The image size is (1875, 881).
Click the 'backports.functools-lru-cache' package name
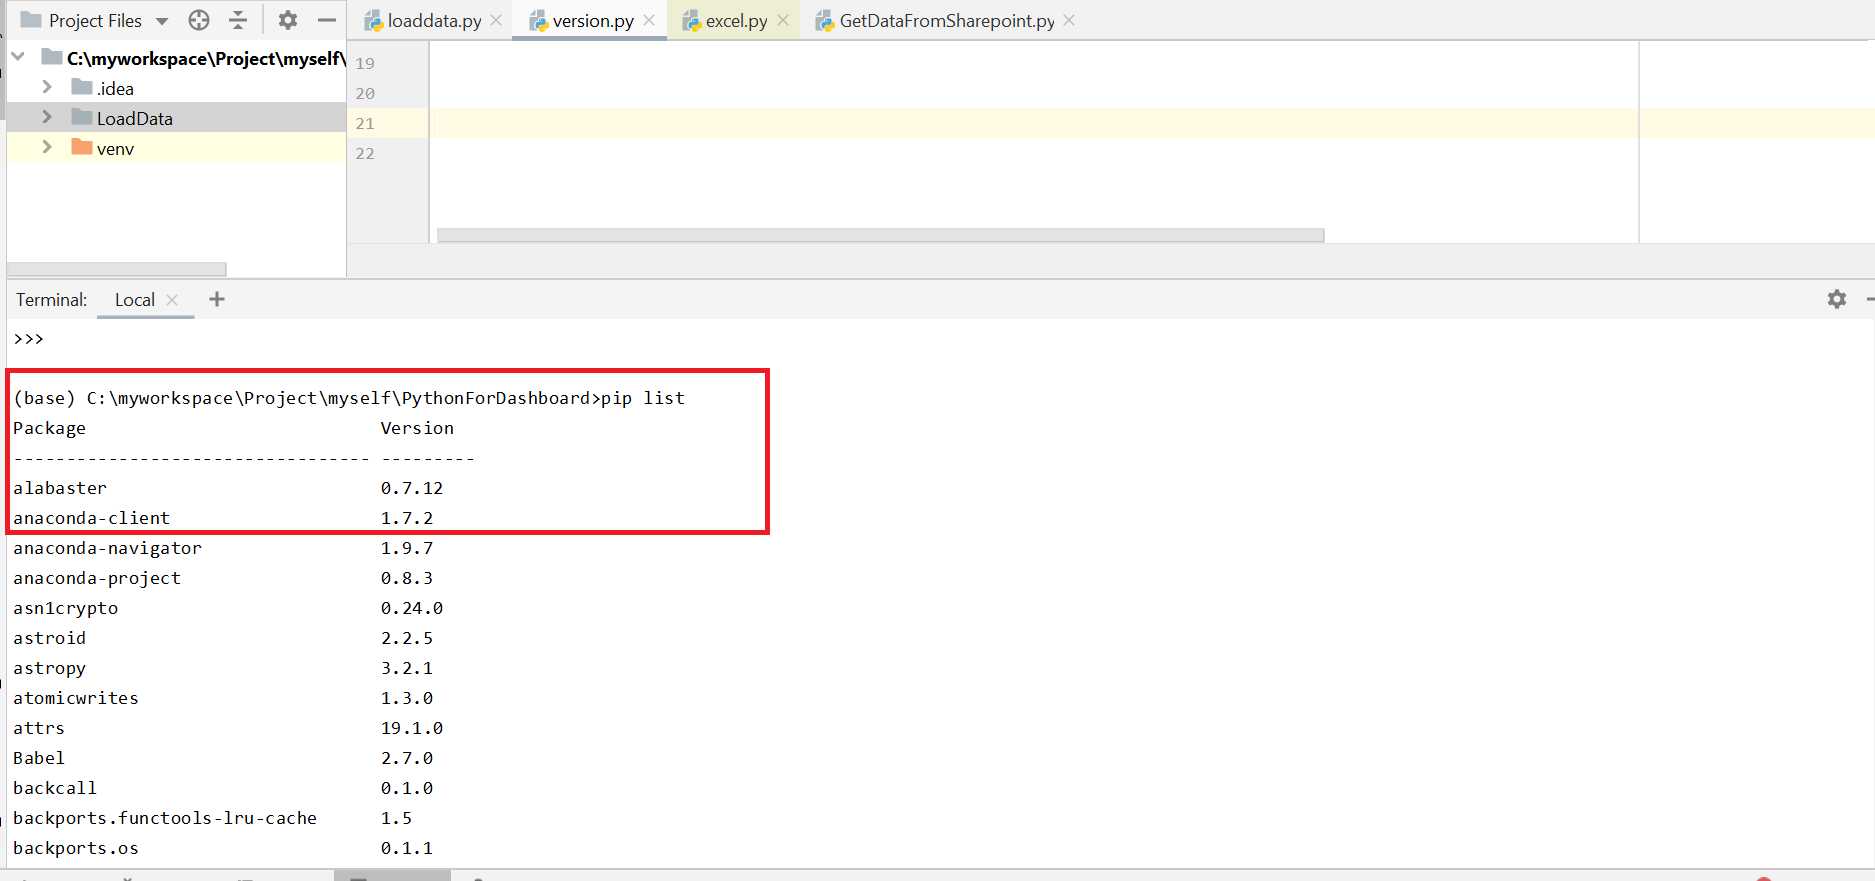tap(165, 818)
